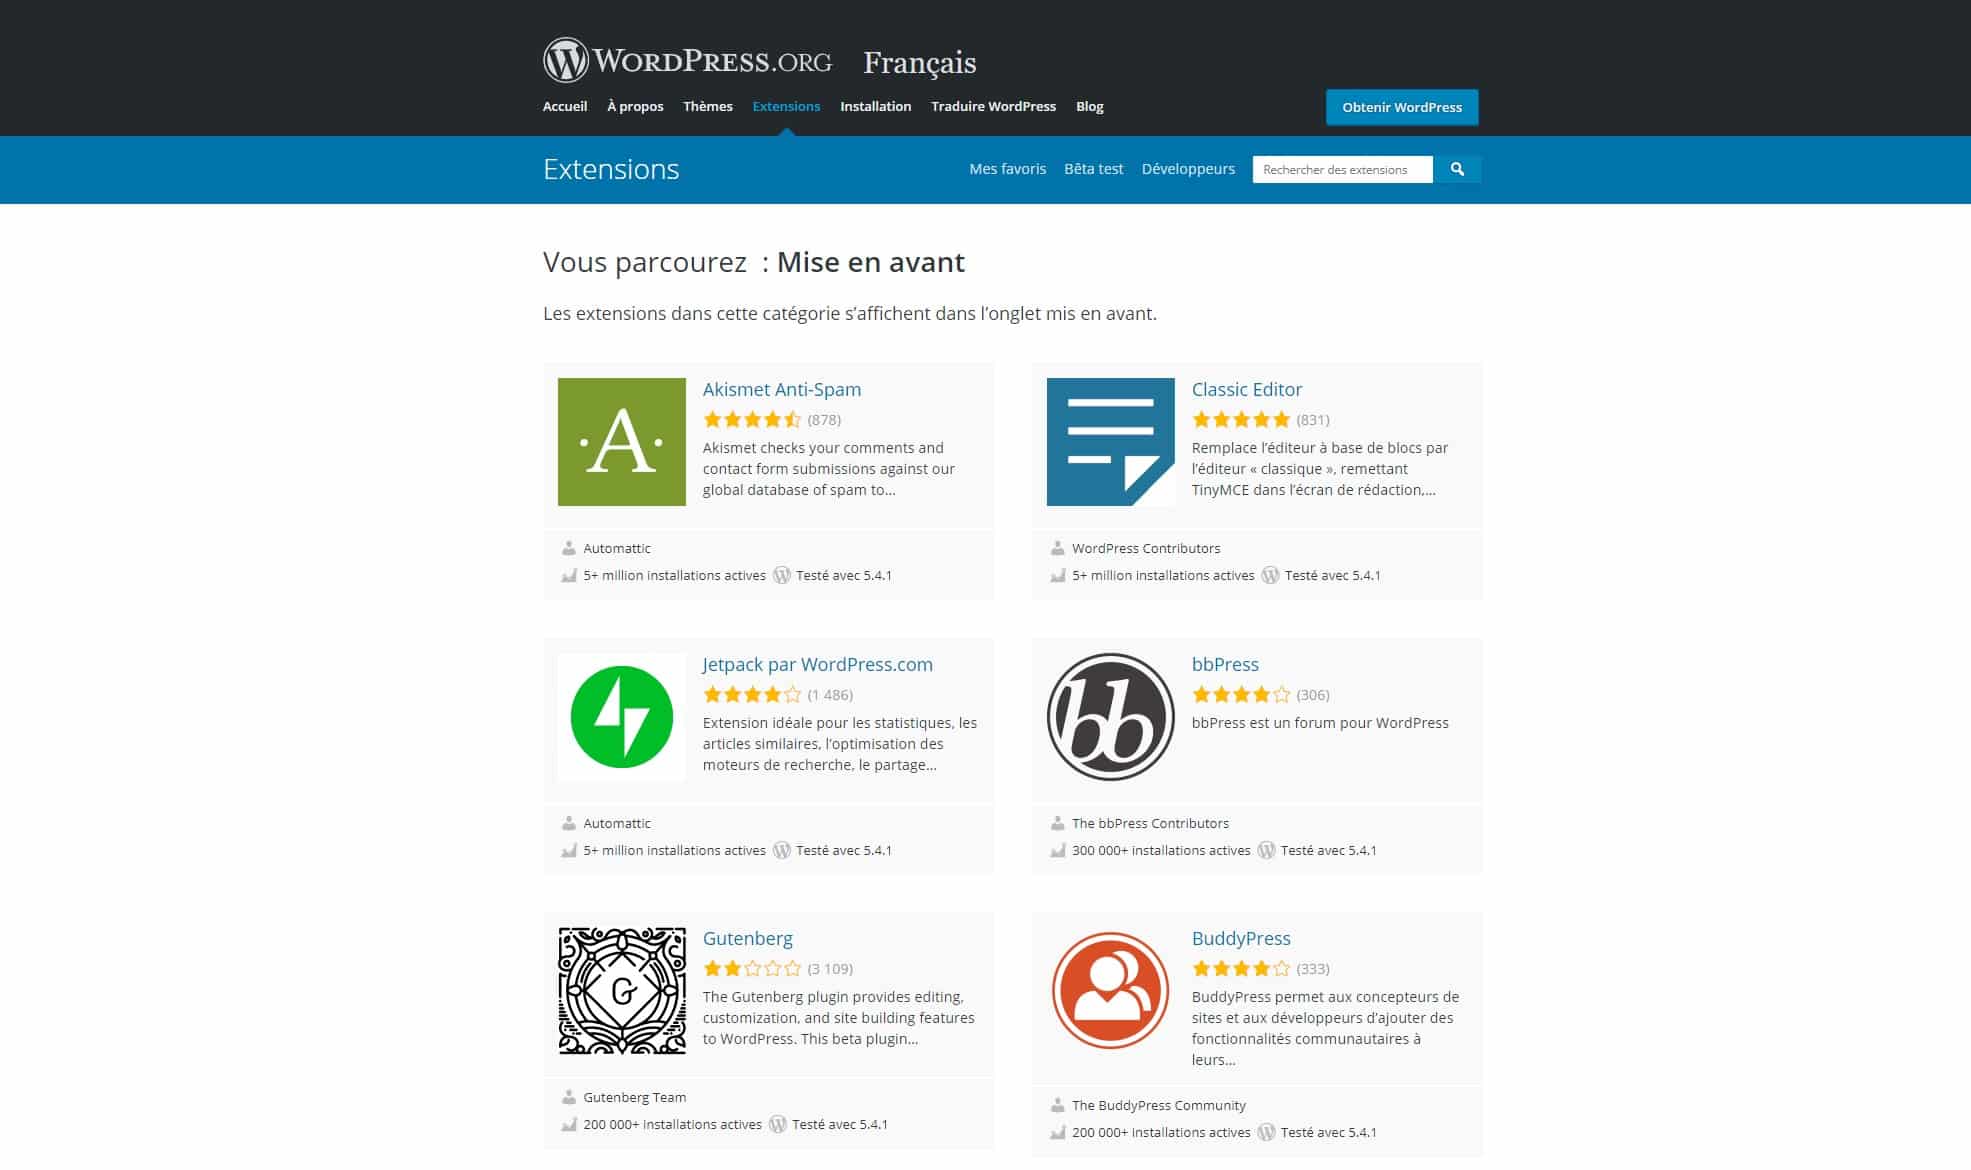The height and width of the screenshot is (1170, 1971).
Task: Click the green Jetpack lightning icon
Action: pos(621,717)
